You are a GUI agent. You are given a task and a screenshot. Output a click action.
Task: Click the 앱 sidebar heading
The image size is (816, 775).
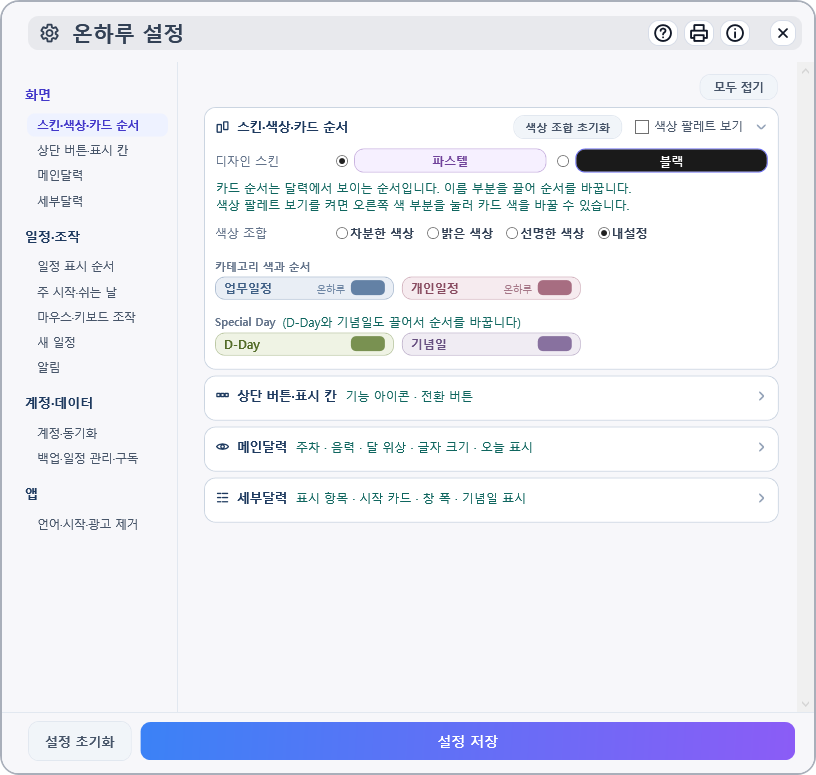pos(32,493)
